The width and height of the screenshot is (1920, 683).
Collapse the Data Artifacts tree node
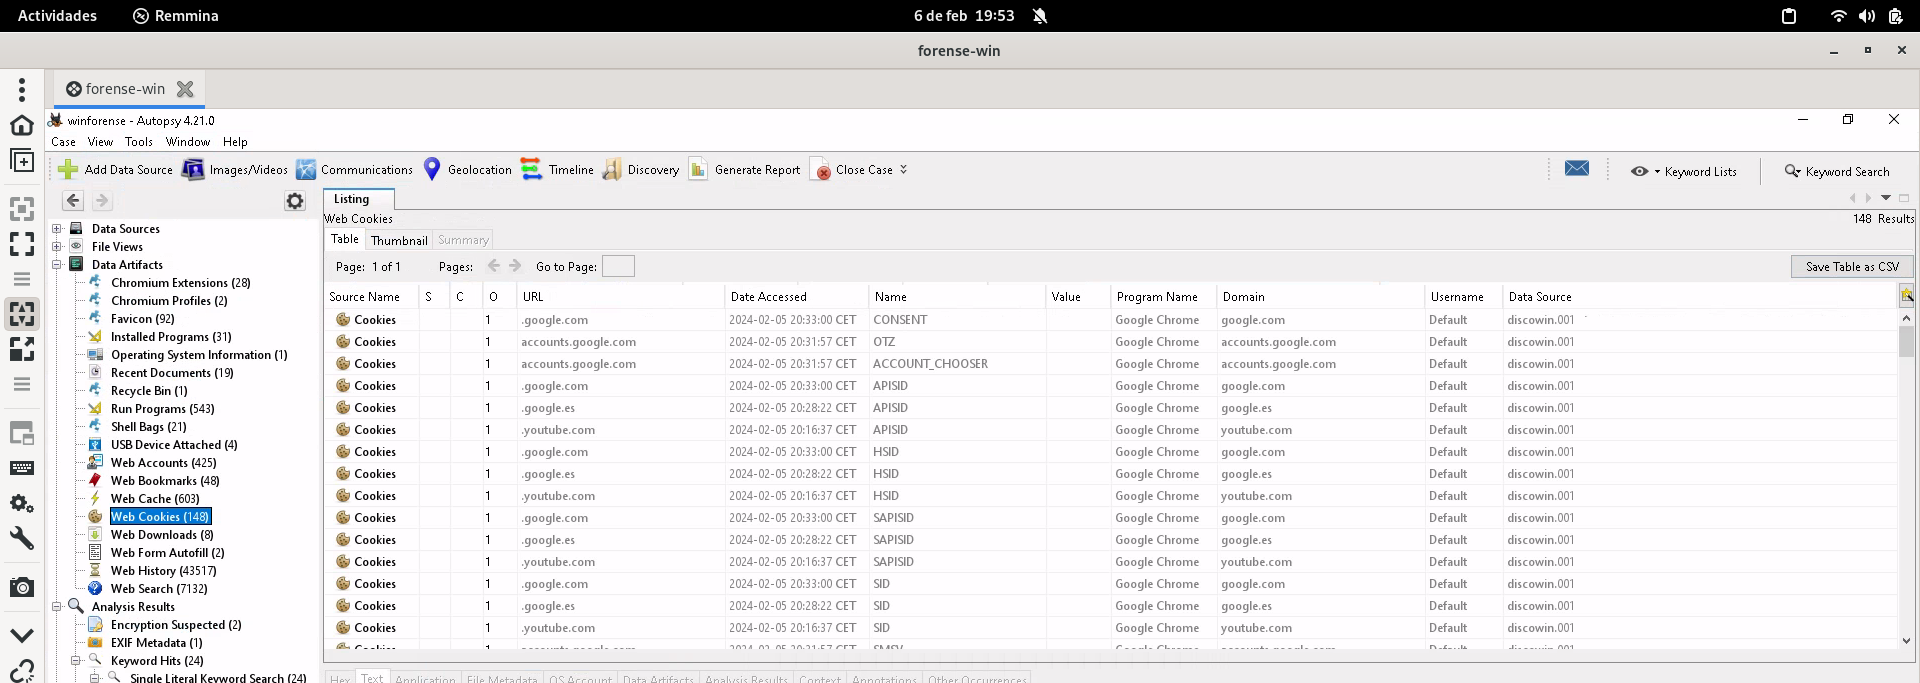57,265
